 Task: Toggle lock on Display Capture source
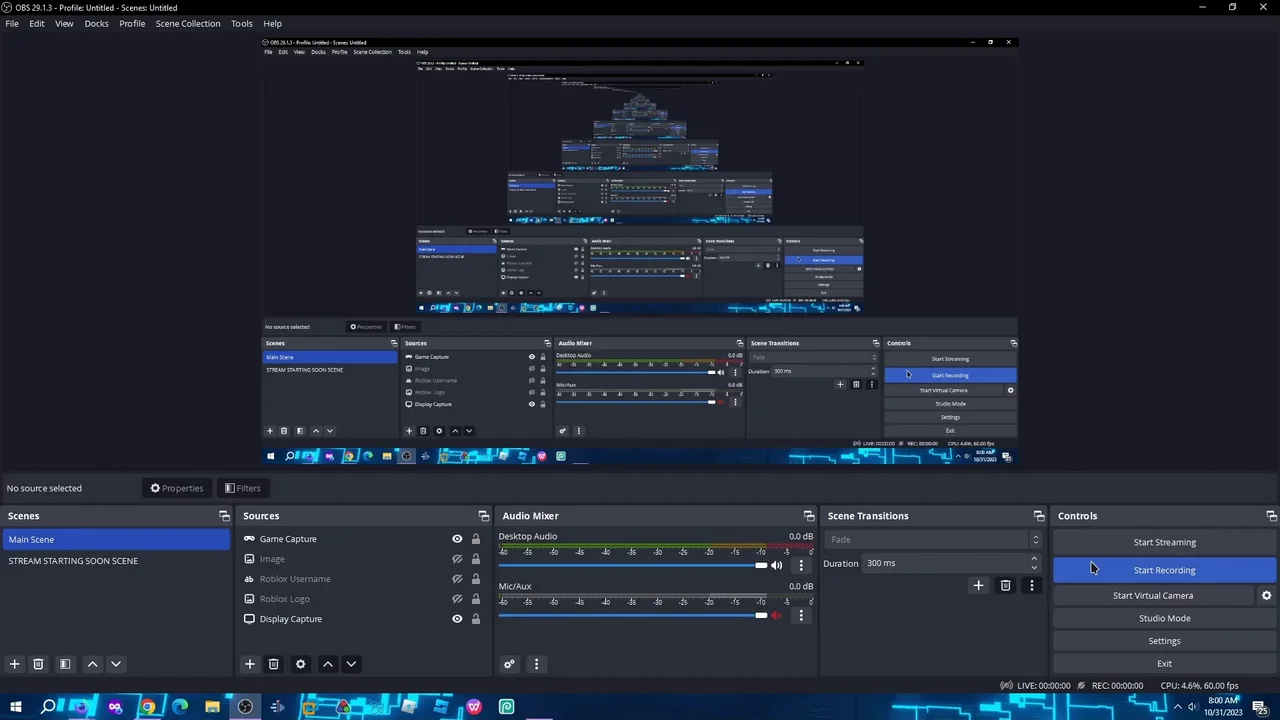[x=476, y=619]
